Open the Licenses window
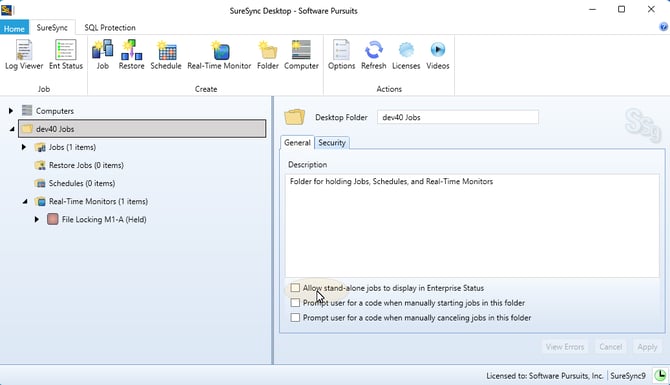The height and width of the screenshot is (385, 670). (x=406, y=55)
